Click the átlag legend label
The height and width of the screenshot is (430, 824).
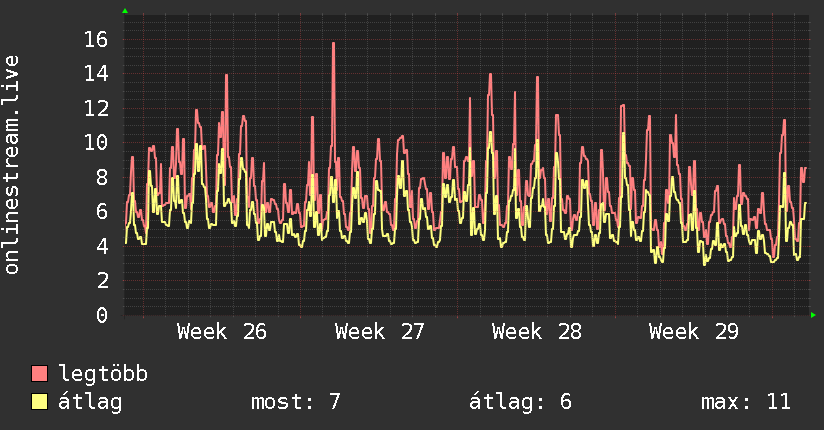click(90, 402)
